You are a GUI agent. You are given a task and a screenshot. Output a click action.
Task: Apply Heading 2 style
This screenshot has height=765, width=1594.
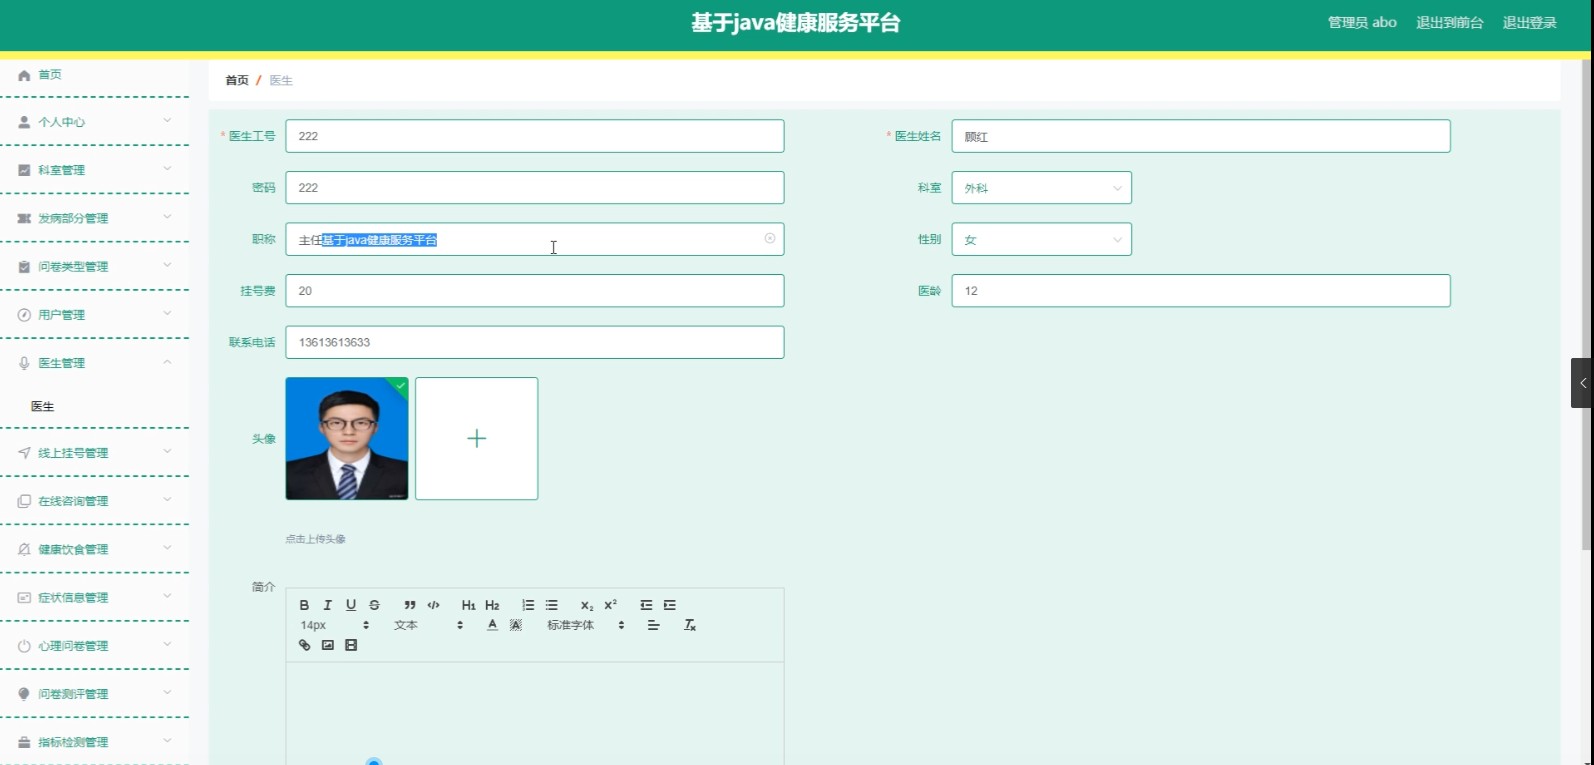pos(492,605)
